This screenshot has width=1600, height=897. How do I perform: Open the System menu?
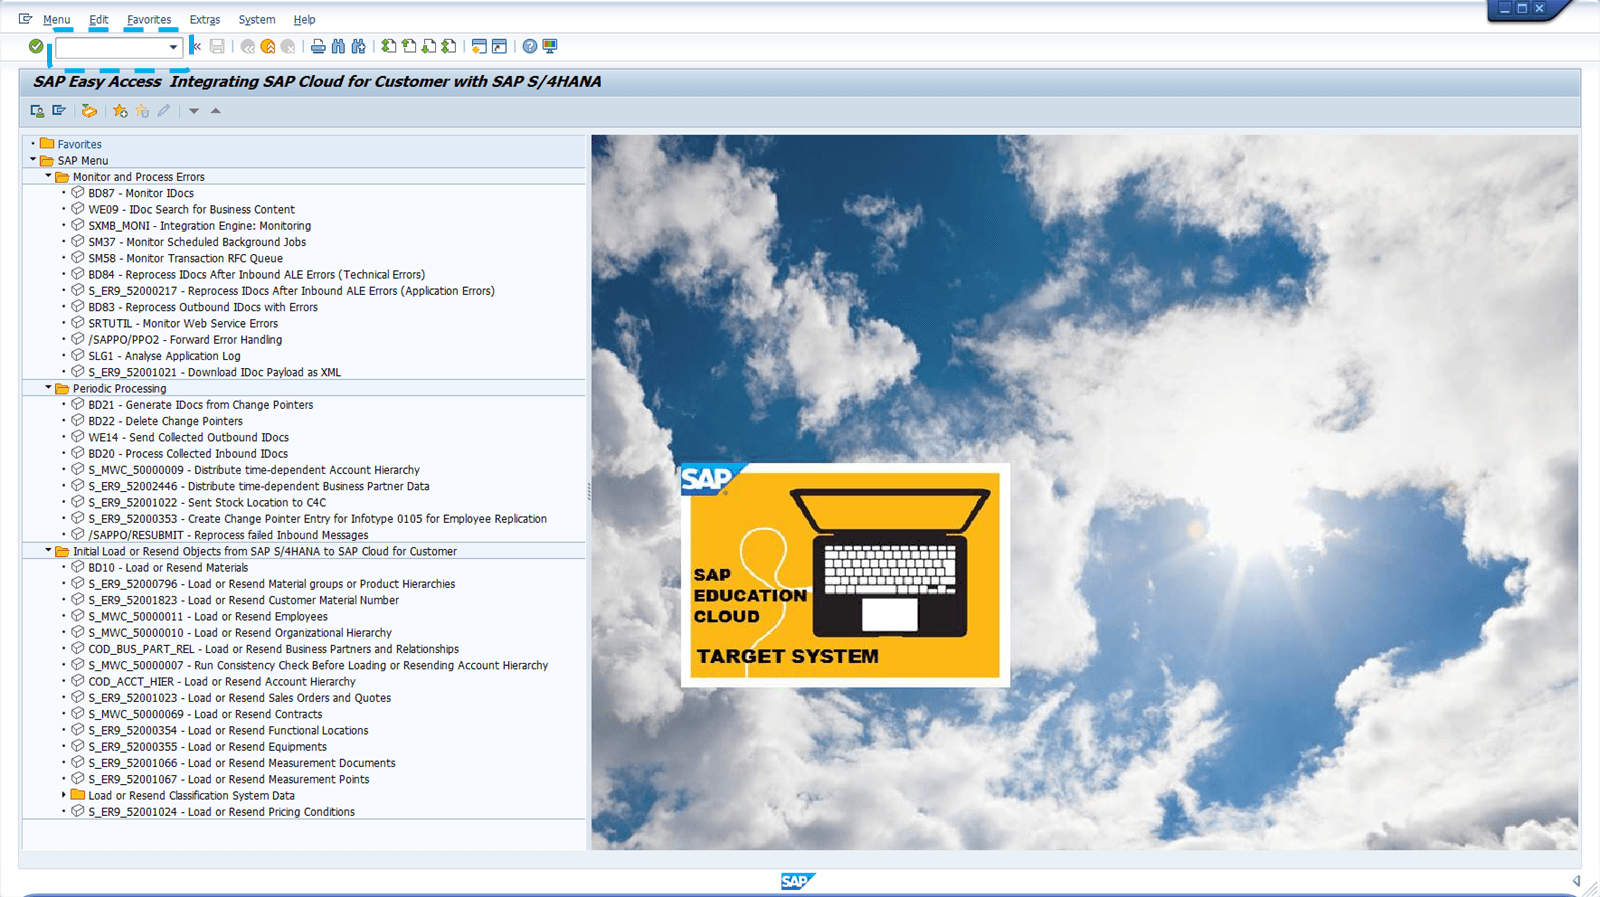[x=257, y=19]
